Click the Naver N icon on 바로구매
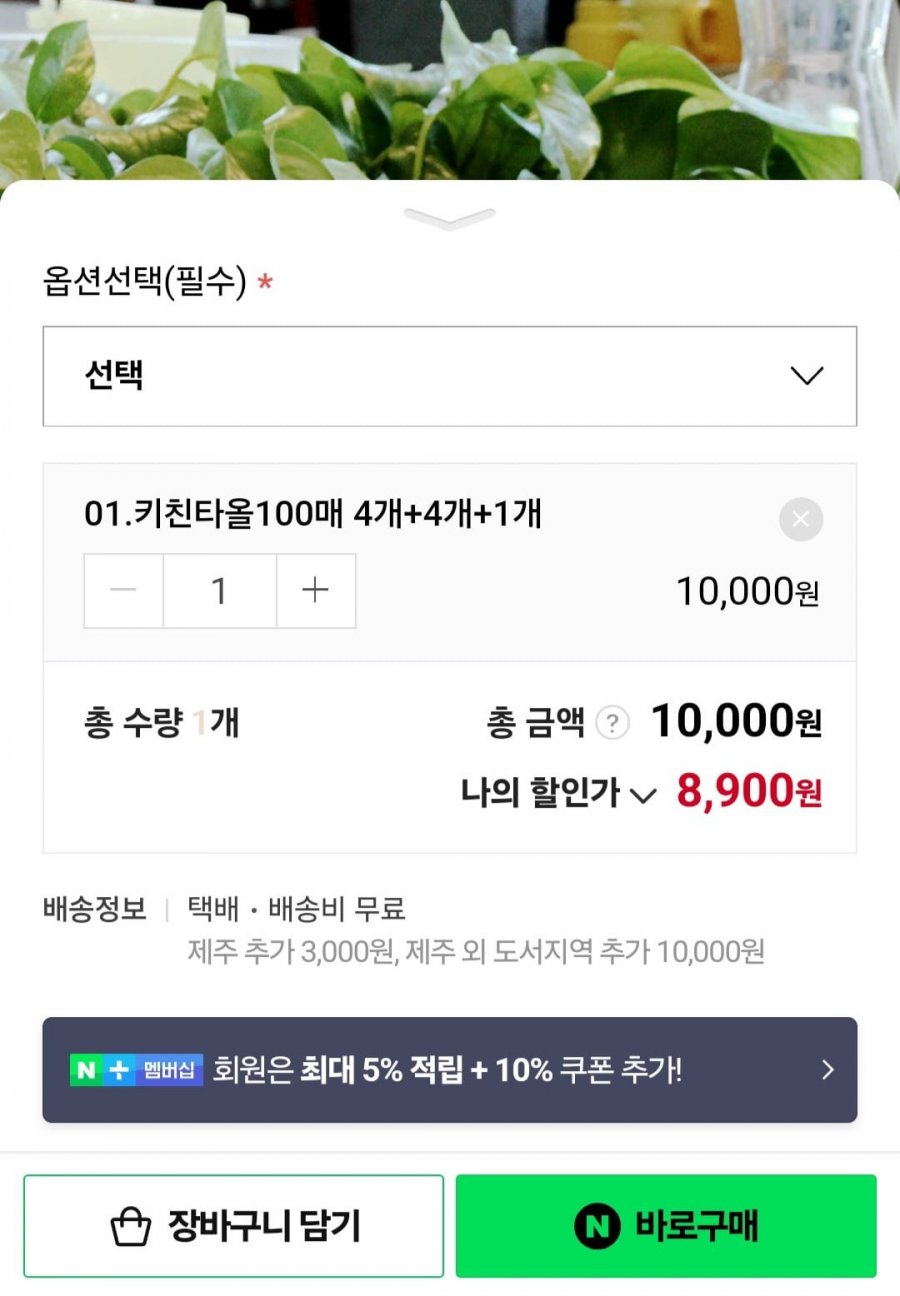 point(597,1226)
